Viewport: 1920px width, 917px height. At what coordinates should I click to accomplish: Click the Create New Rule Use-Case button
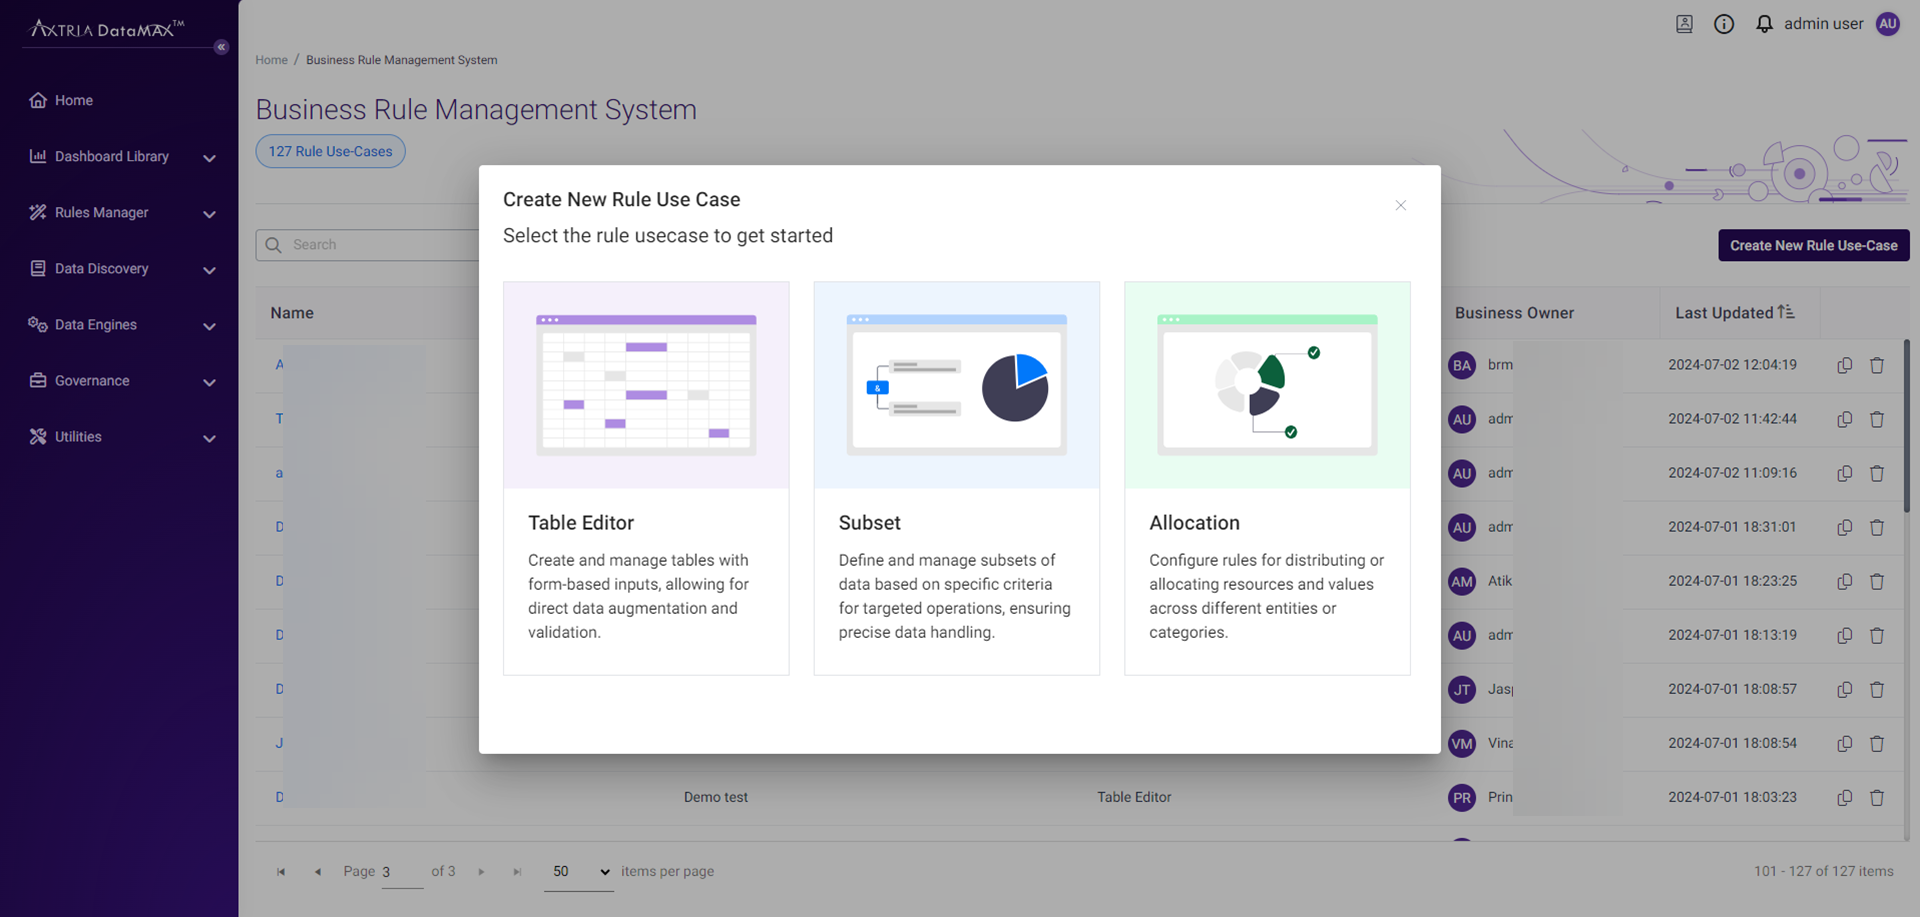[x=1813, y=245]
